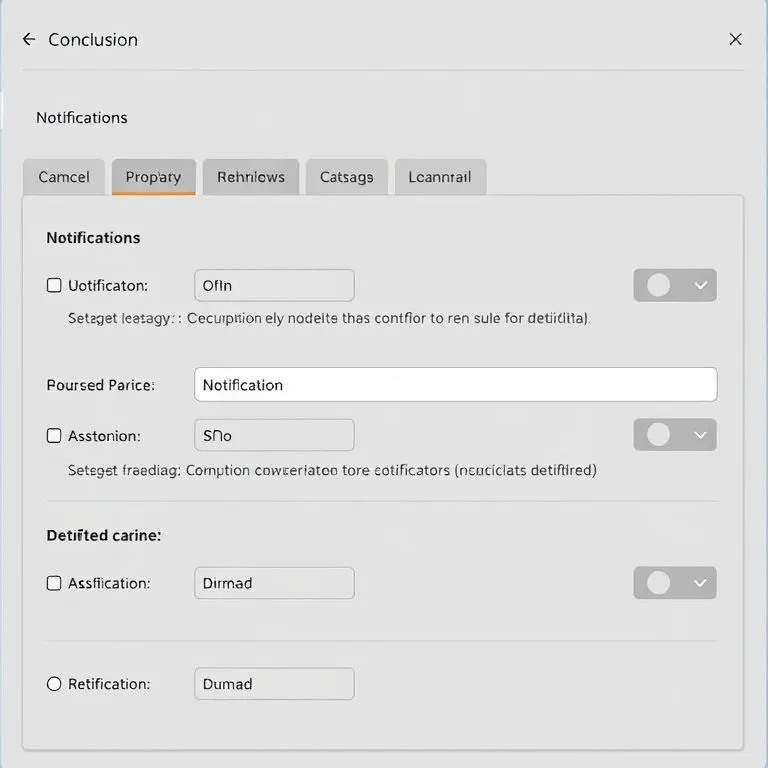Toggle the round switch in Uotificaton row
Screen dimensions: 768x768
point(658,285)
